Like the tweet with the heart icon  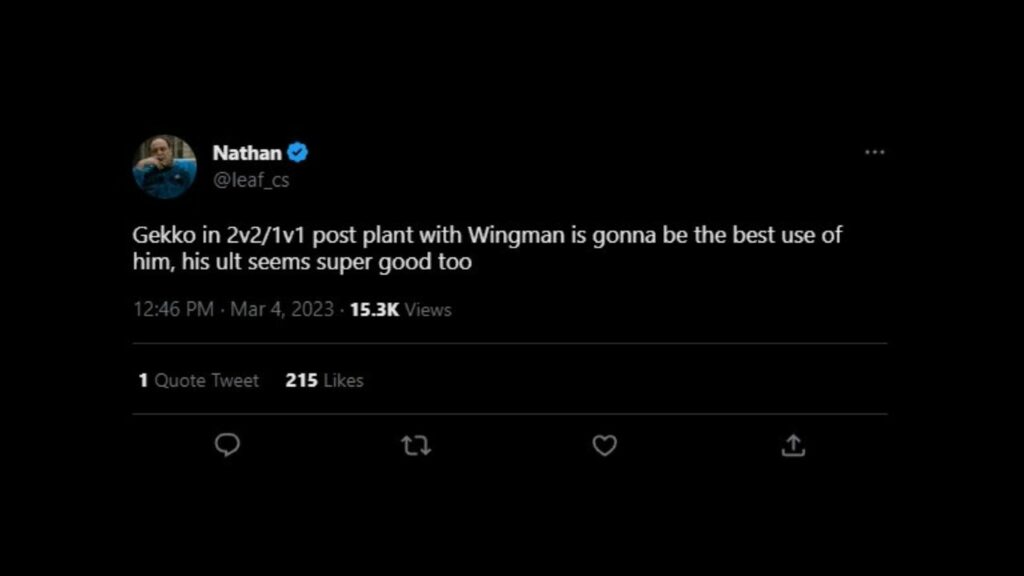[x=604, y=445]
